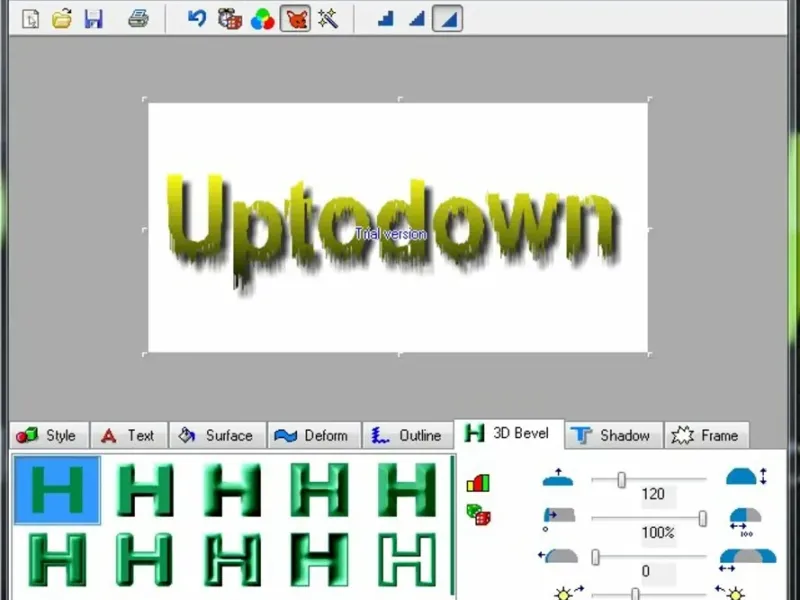Click the Uptodown text preview canvas
This screenshot has width=800, height=600.
397,228
